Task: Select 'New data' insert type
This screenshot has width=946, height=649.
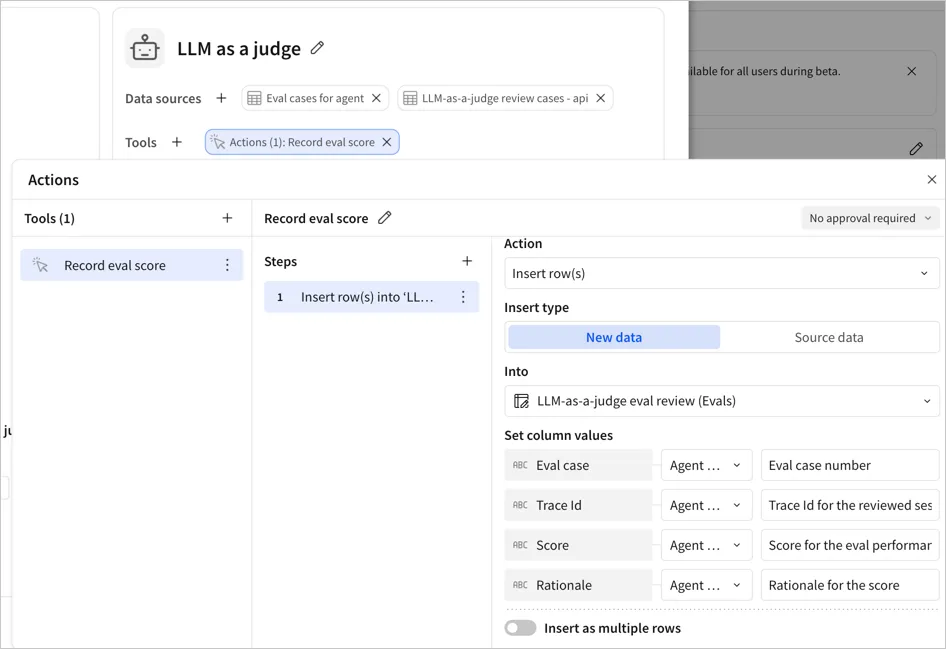Action: pyautogui.click(x=614, y=337)
